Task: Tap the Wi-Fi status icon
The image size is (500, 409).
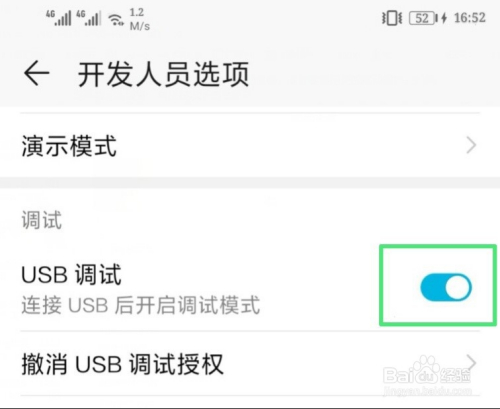Action: 116,20
